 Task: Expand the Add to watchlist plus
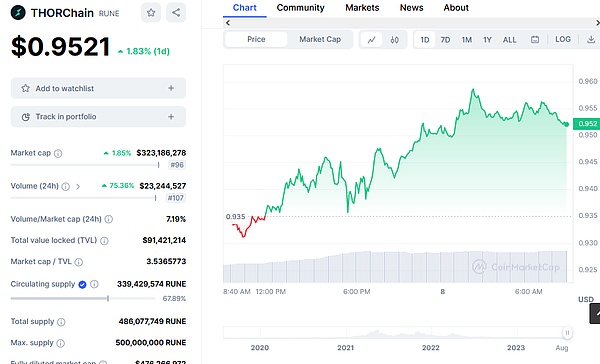(x=171, y=88)
